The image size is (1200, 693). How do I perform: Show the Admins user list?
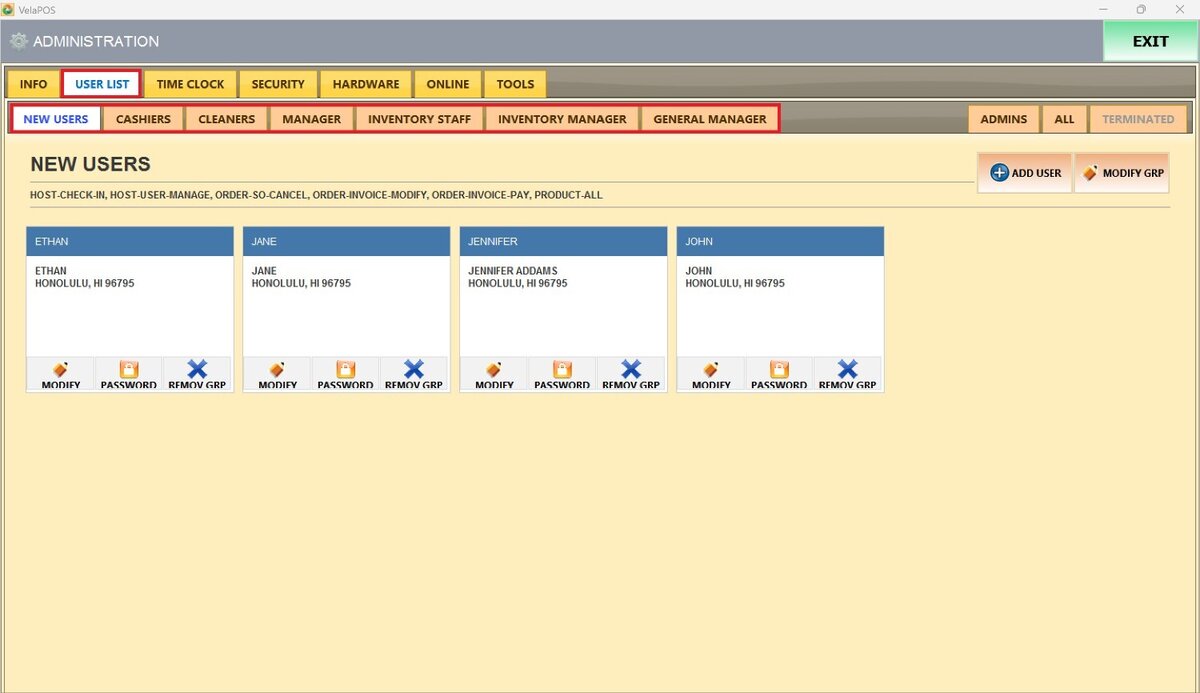pyautogui.click(x=1004, y=119)
